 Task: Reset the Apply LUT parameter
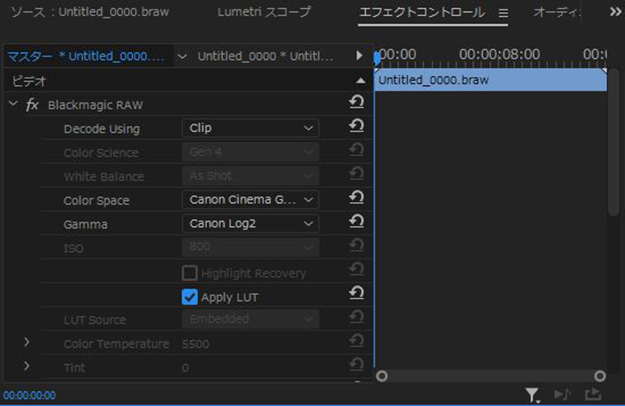(x=356, y=296)
